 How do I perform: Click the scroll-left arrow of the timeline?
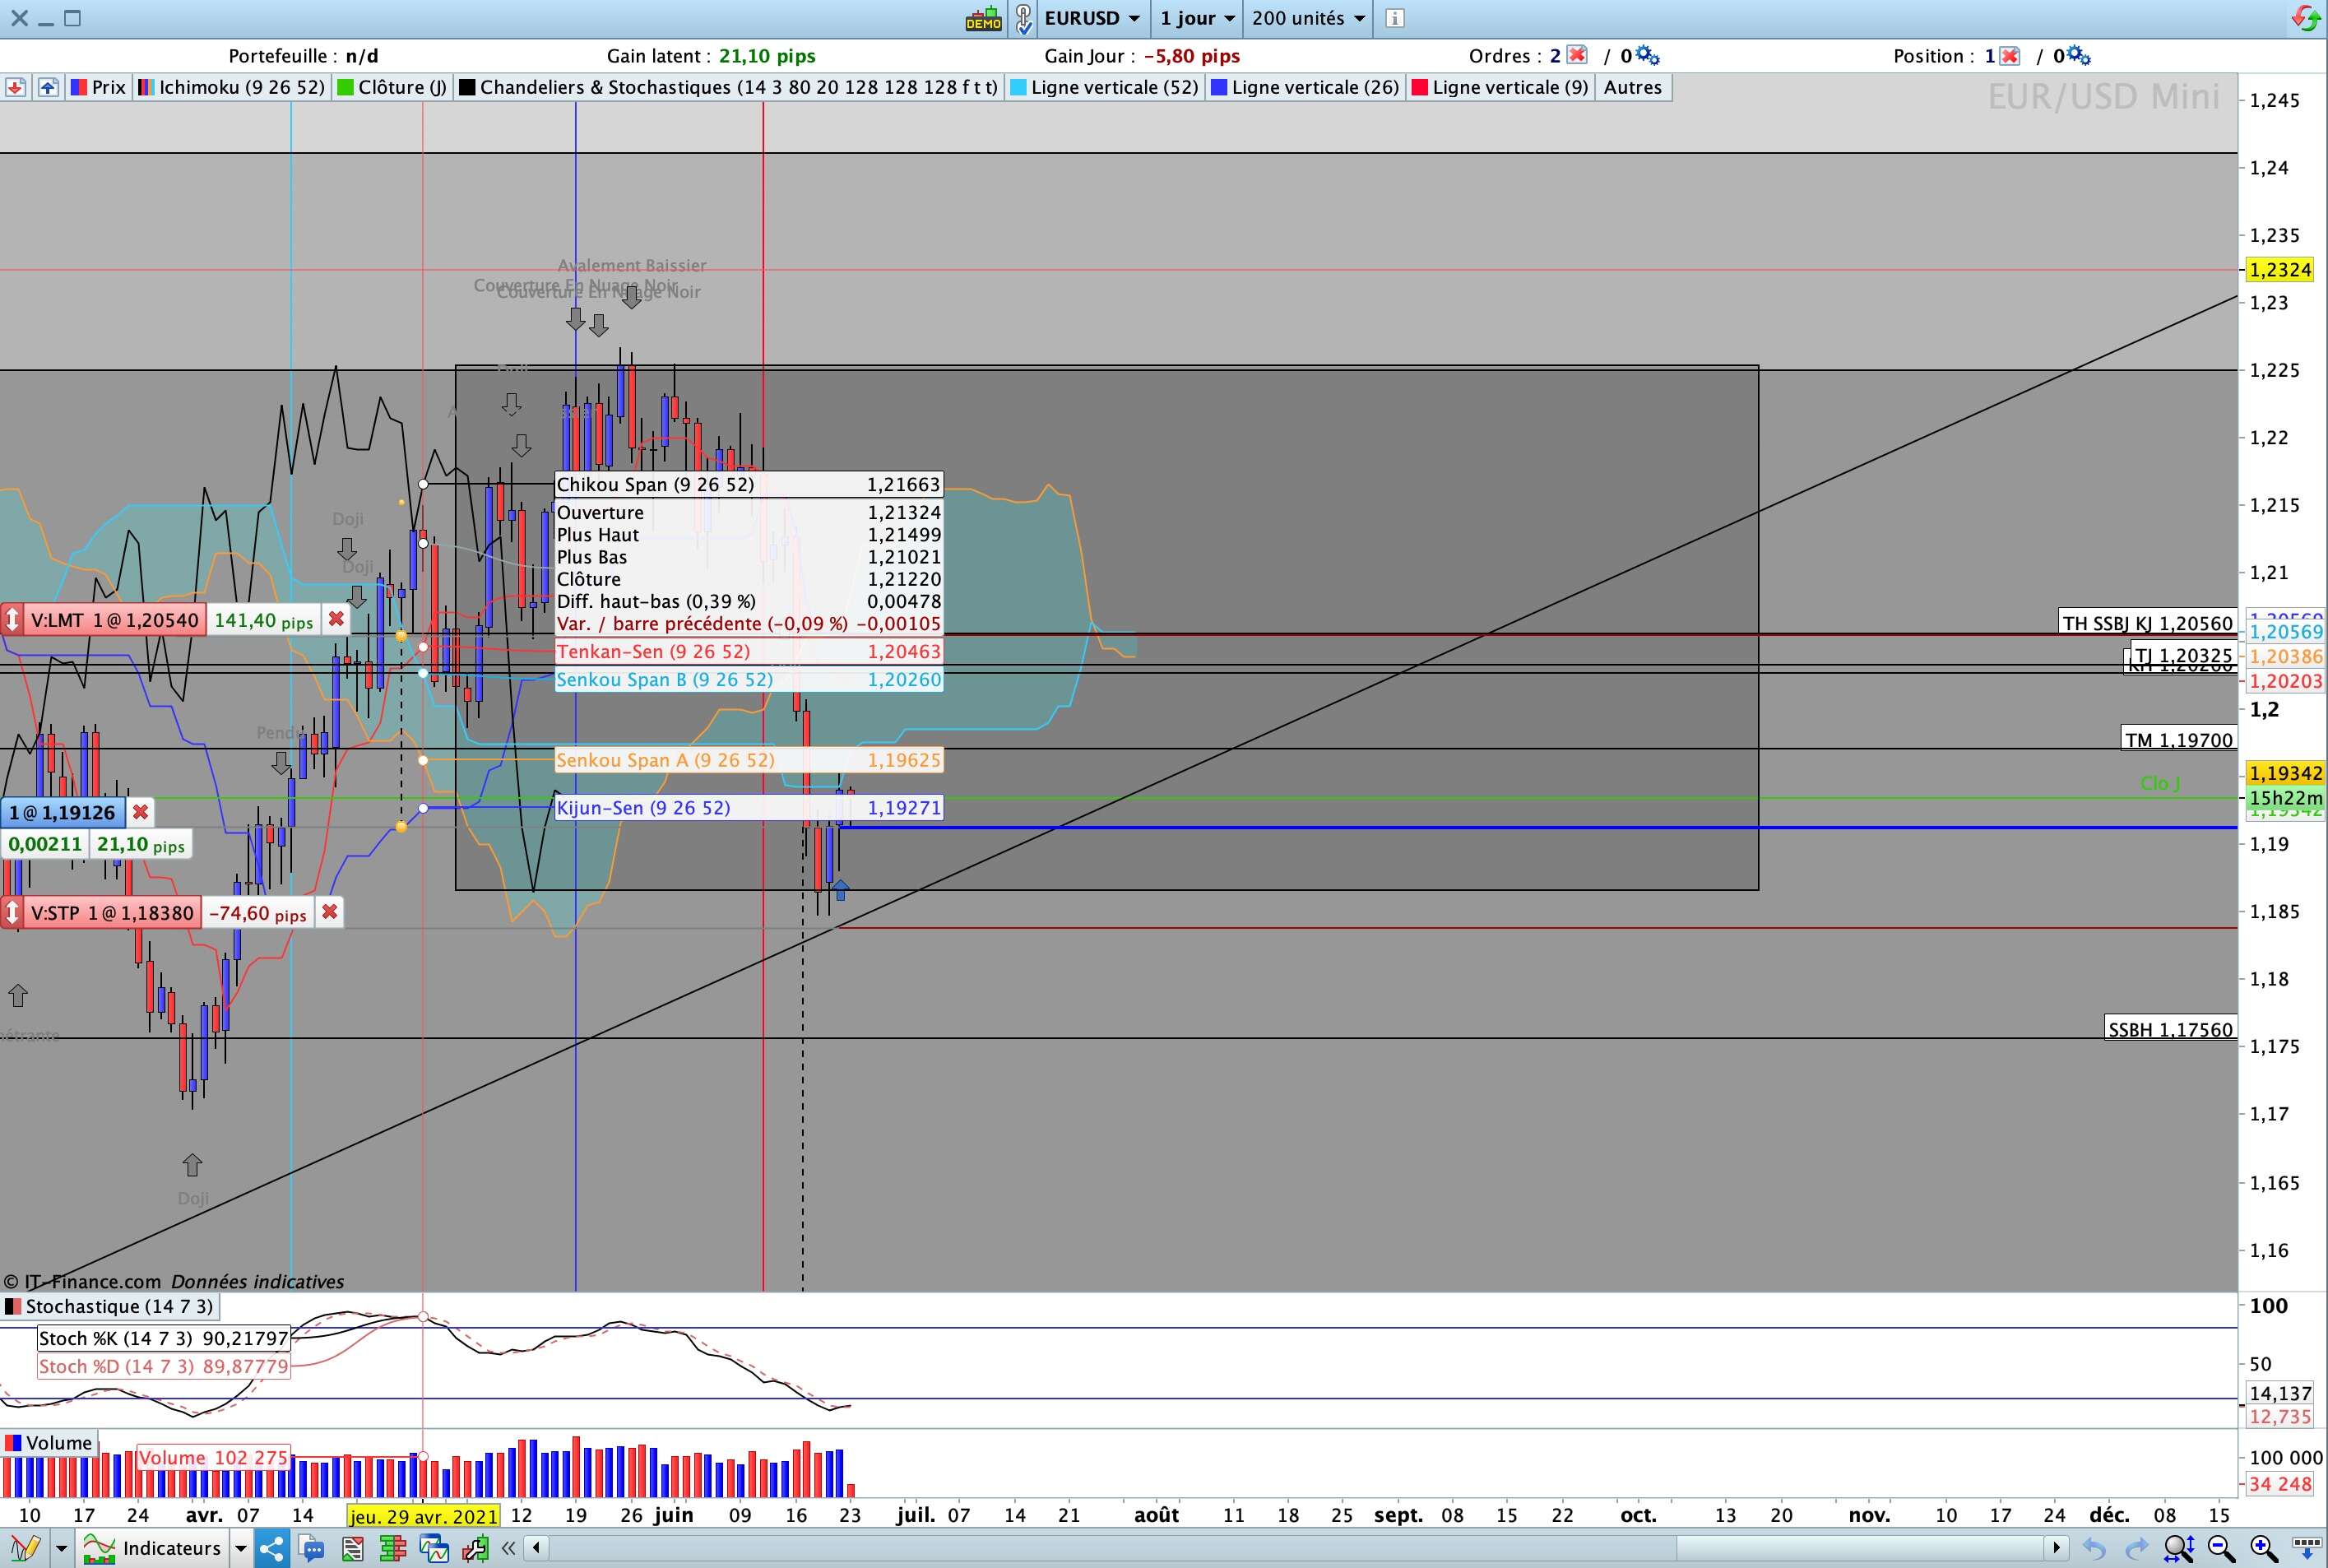pyautogui.click(x=537, y=1549)
